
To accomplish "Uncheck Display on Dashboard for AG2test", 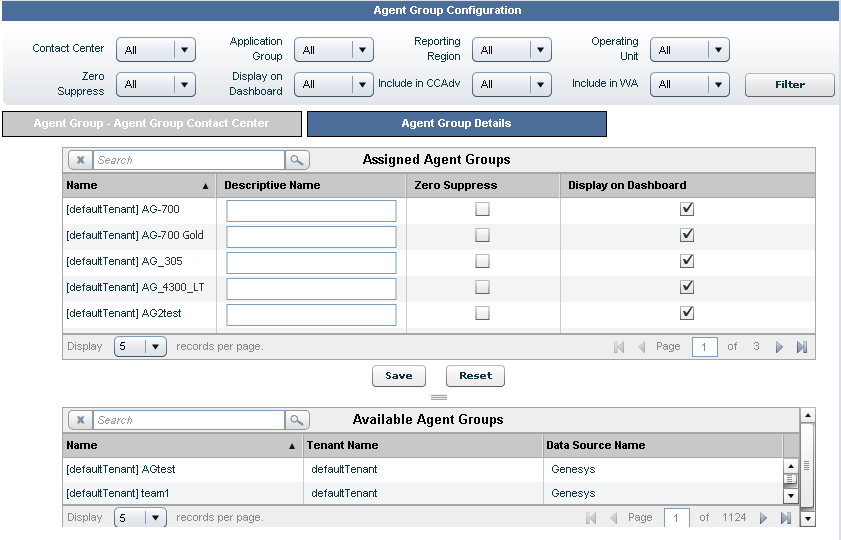I will (x=687, y=313).
